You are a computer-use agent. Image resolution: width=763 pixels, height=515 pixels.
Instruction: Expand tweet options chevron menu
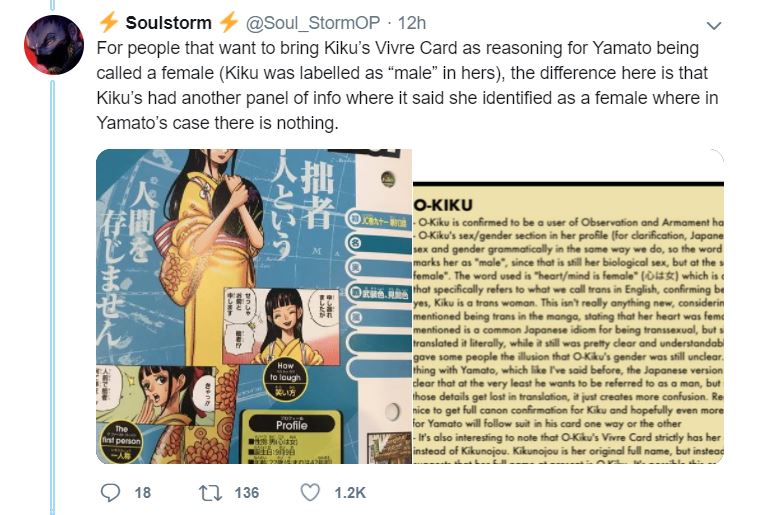(713, 25)
